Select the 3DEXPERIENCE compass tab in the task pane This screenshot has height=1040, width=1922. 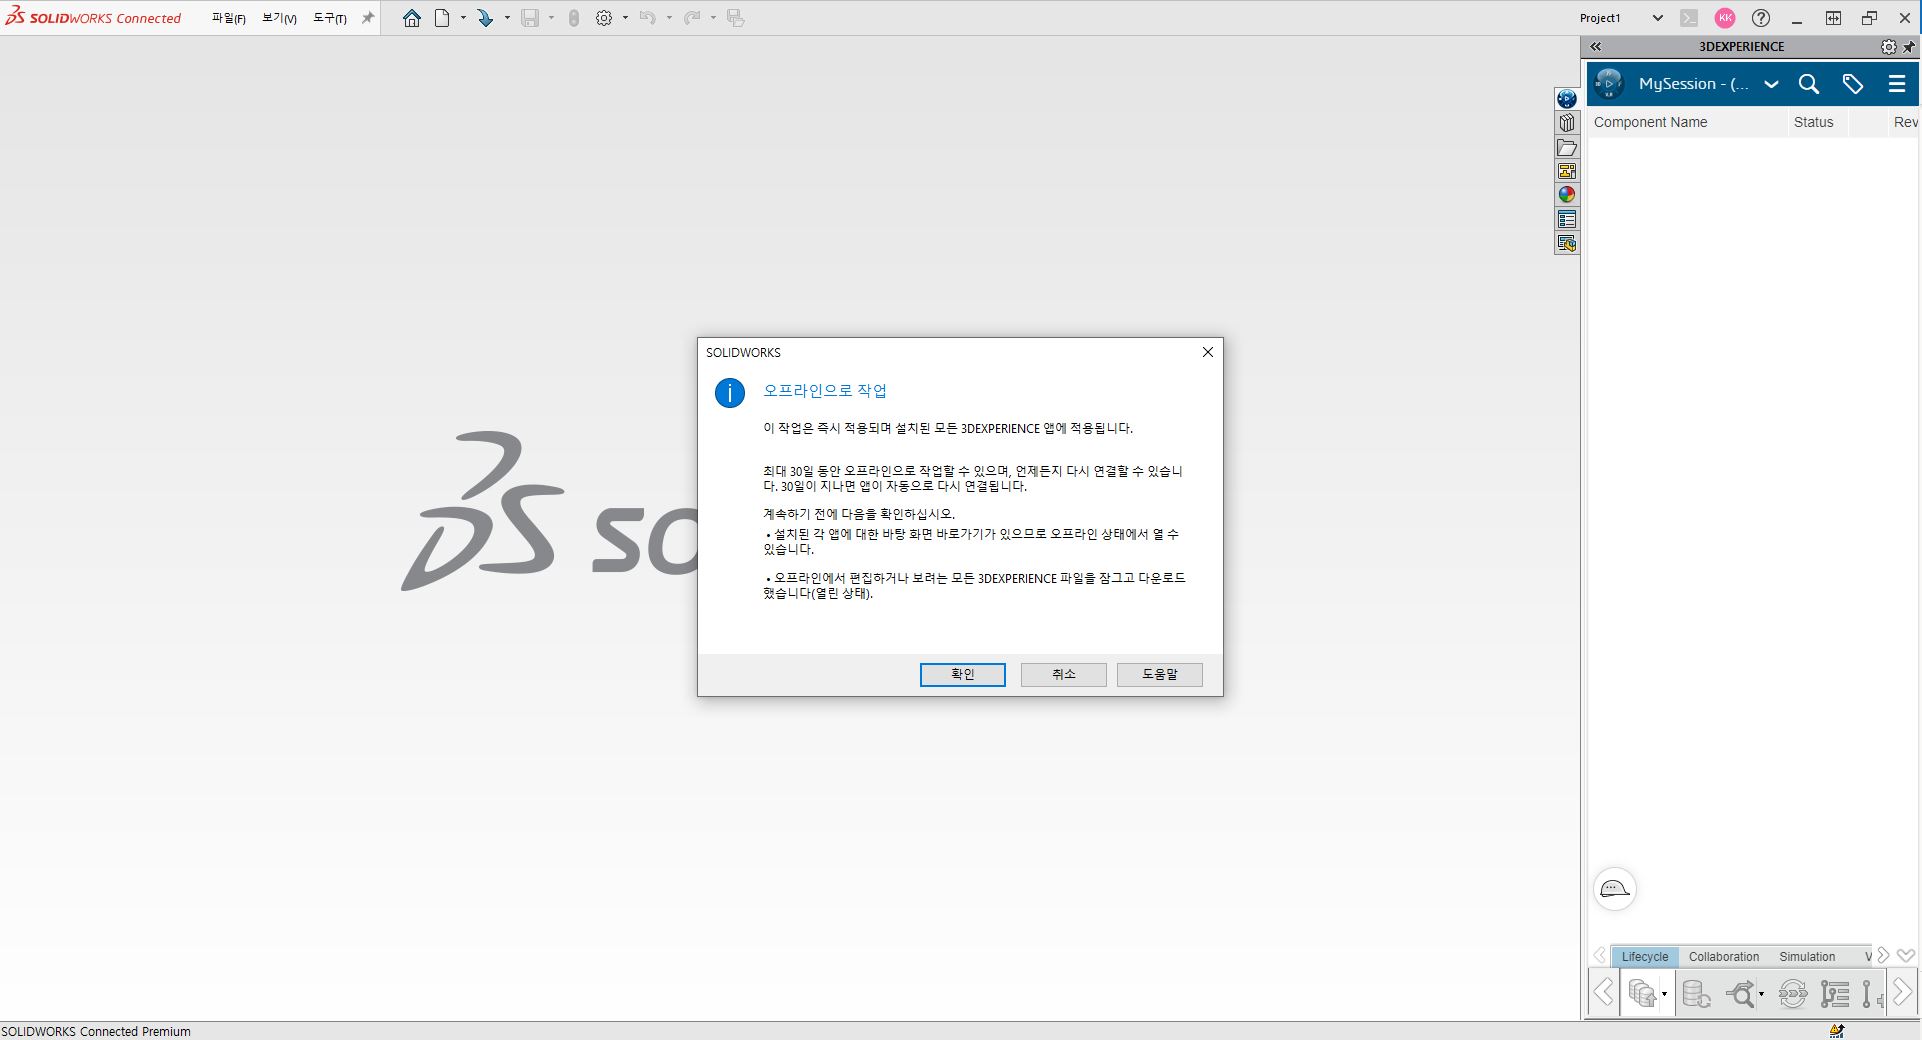1567,99
